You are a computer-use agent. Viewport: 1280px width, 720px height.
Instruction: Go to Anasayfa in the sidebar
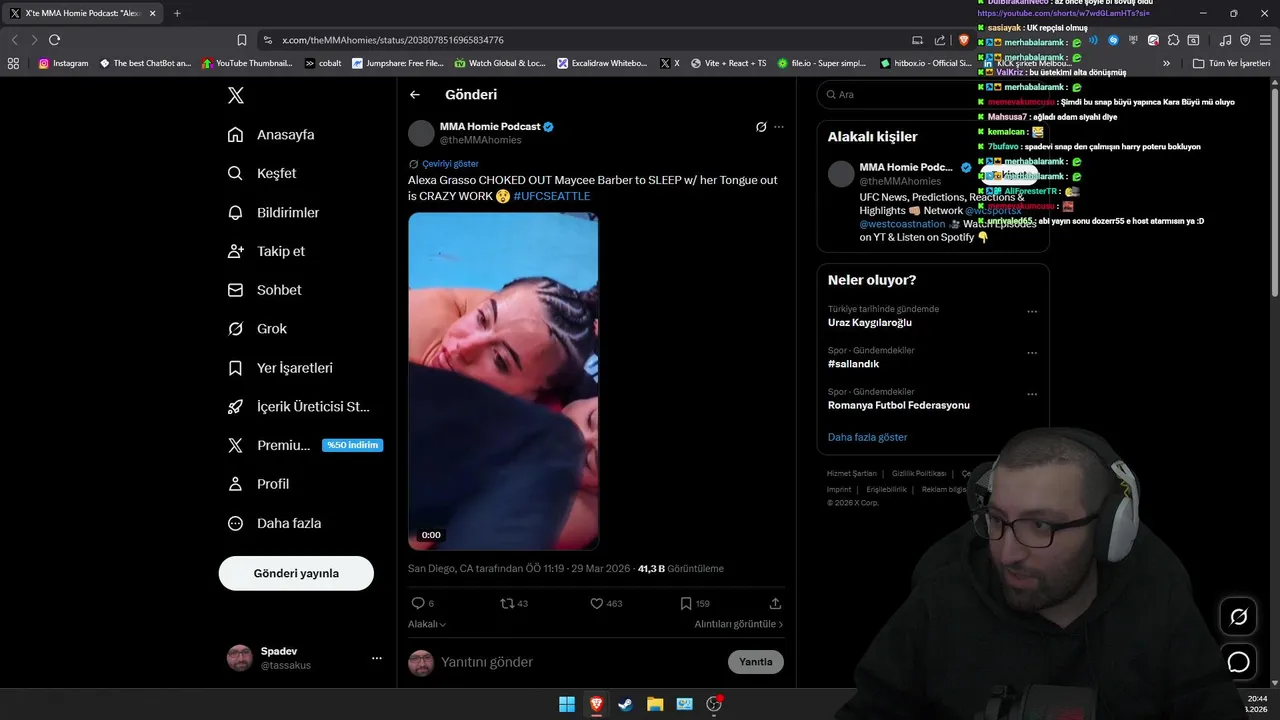271,134
